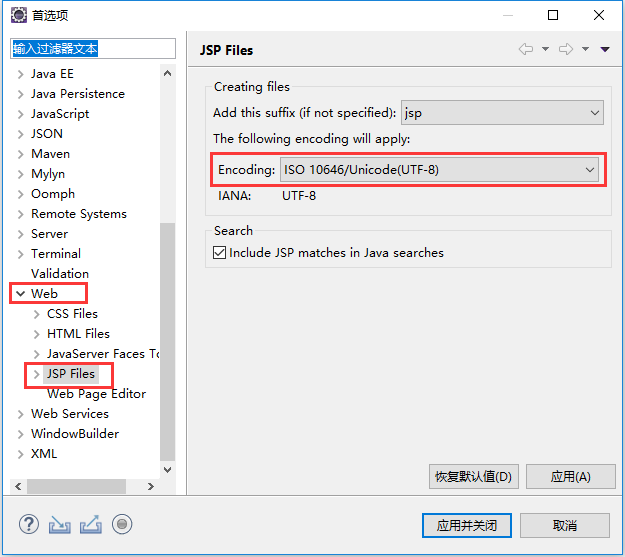Open the Encoding combo box
This screenshot has height=557, width=625.
click(x=439, y=170)
